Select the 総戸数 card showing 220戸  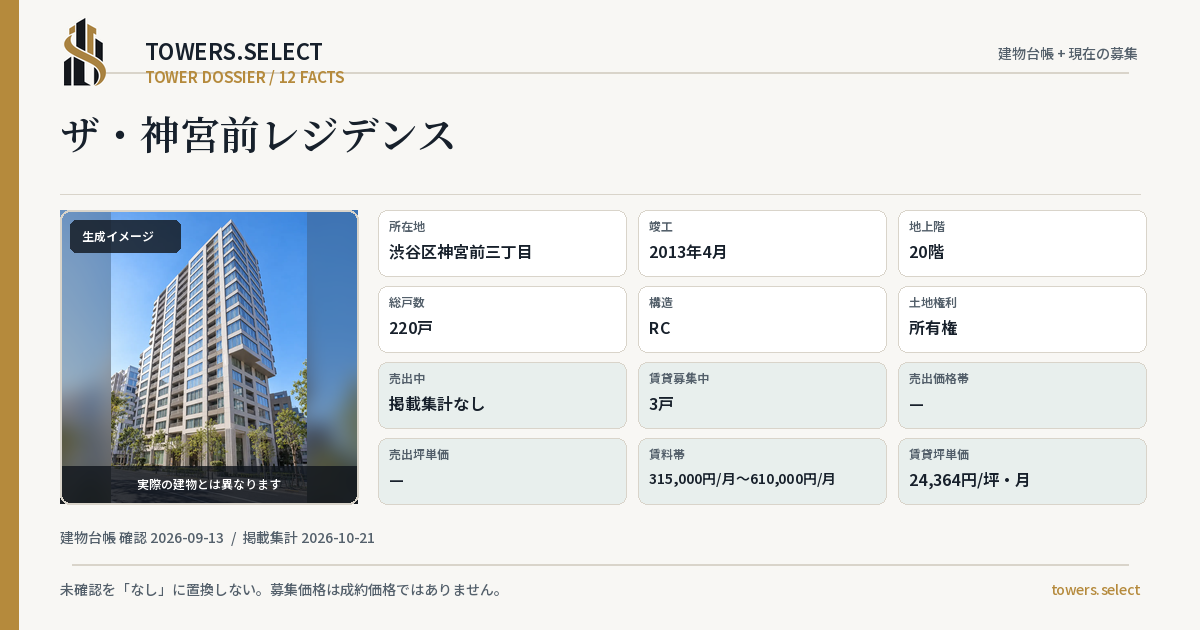[502, 319]
